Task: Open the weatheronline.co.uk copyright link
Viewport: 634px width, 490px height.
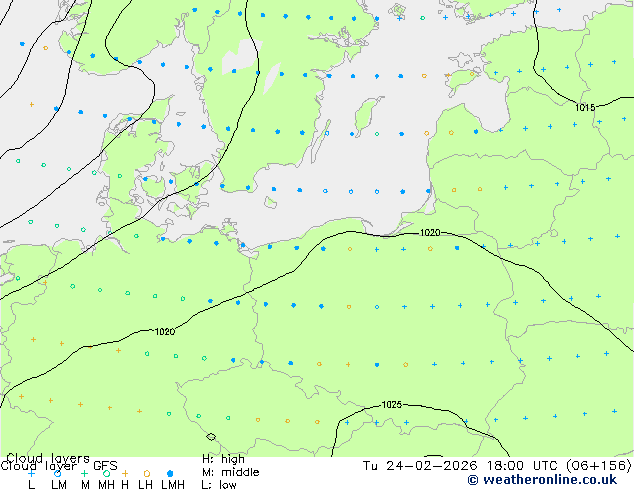Action: [x=542, y=480]
